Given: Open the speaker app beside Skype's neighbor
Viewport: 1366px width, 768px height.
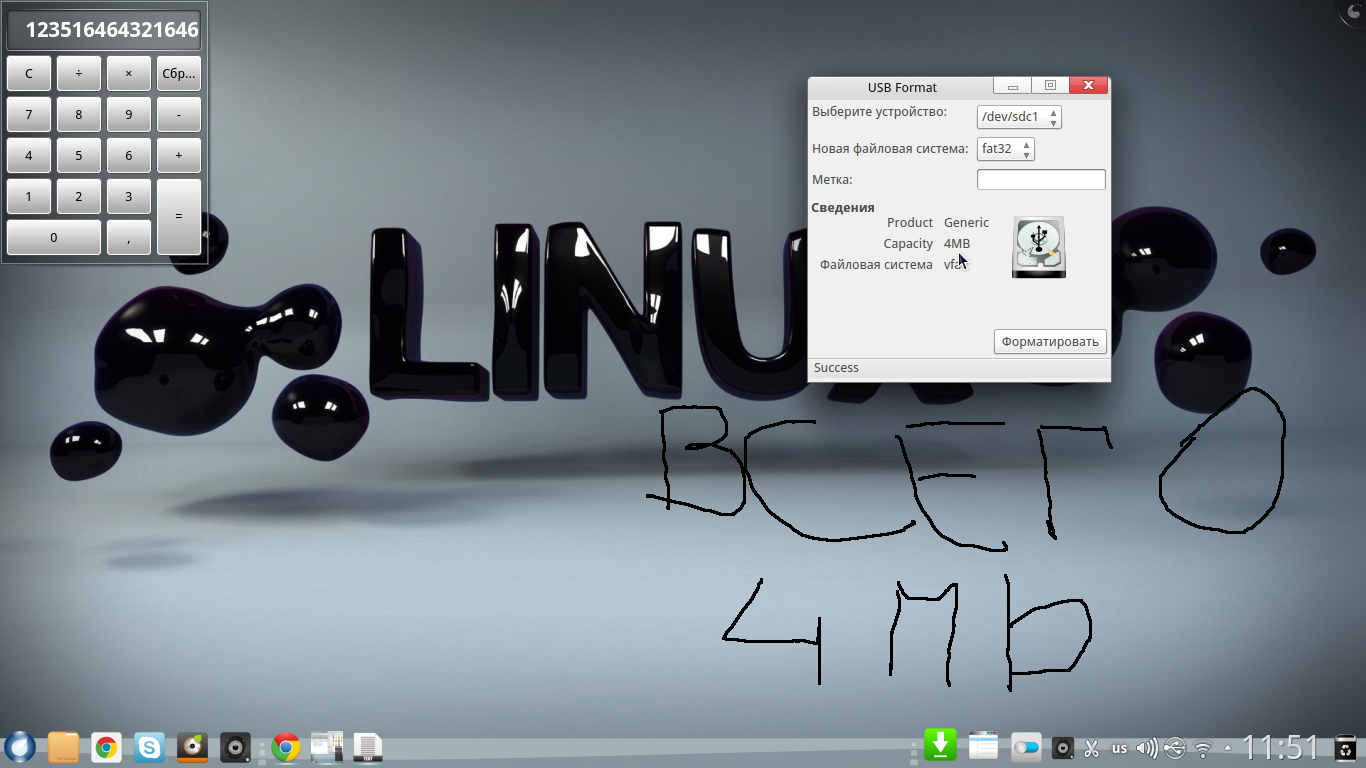Looking at the screenshot, I should [x=236, y=747].
